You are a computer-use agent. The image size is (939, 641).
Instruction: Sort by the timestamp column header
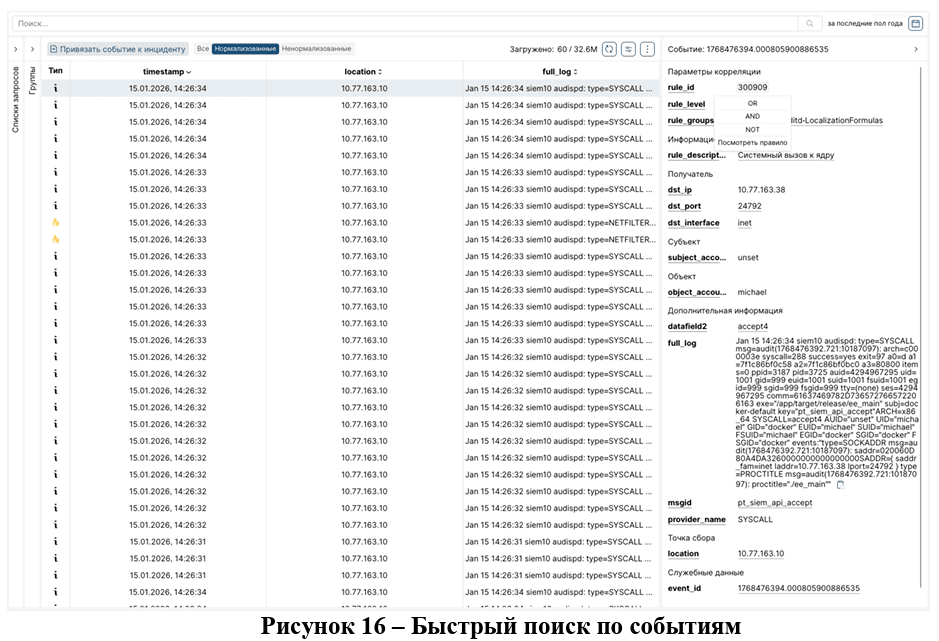pos(166,72)
